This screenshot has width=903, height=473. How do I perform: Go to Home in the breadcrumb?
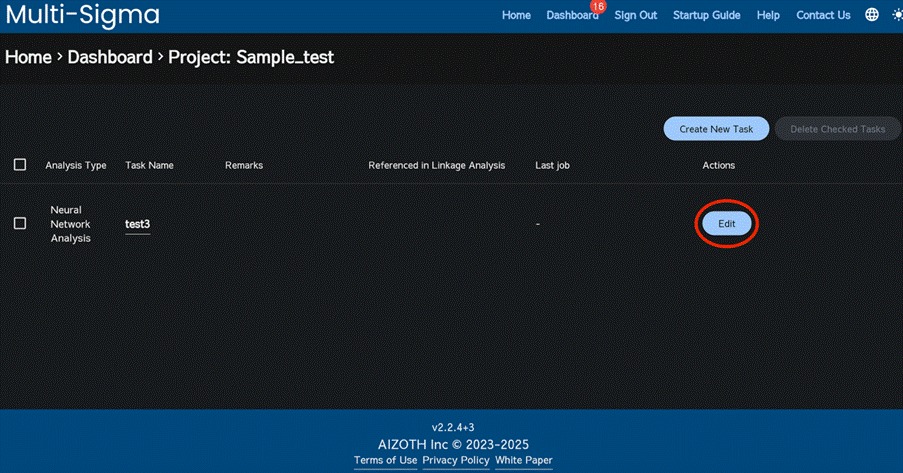point(28,57)
